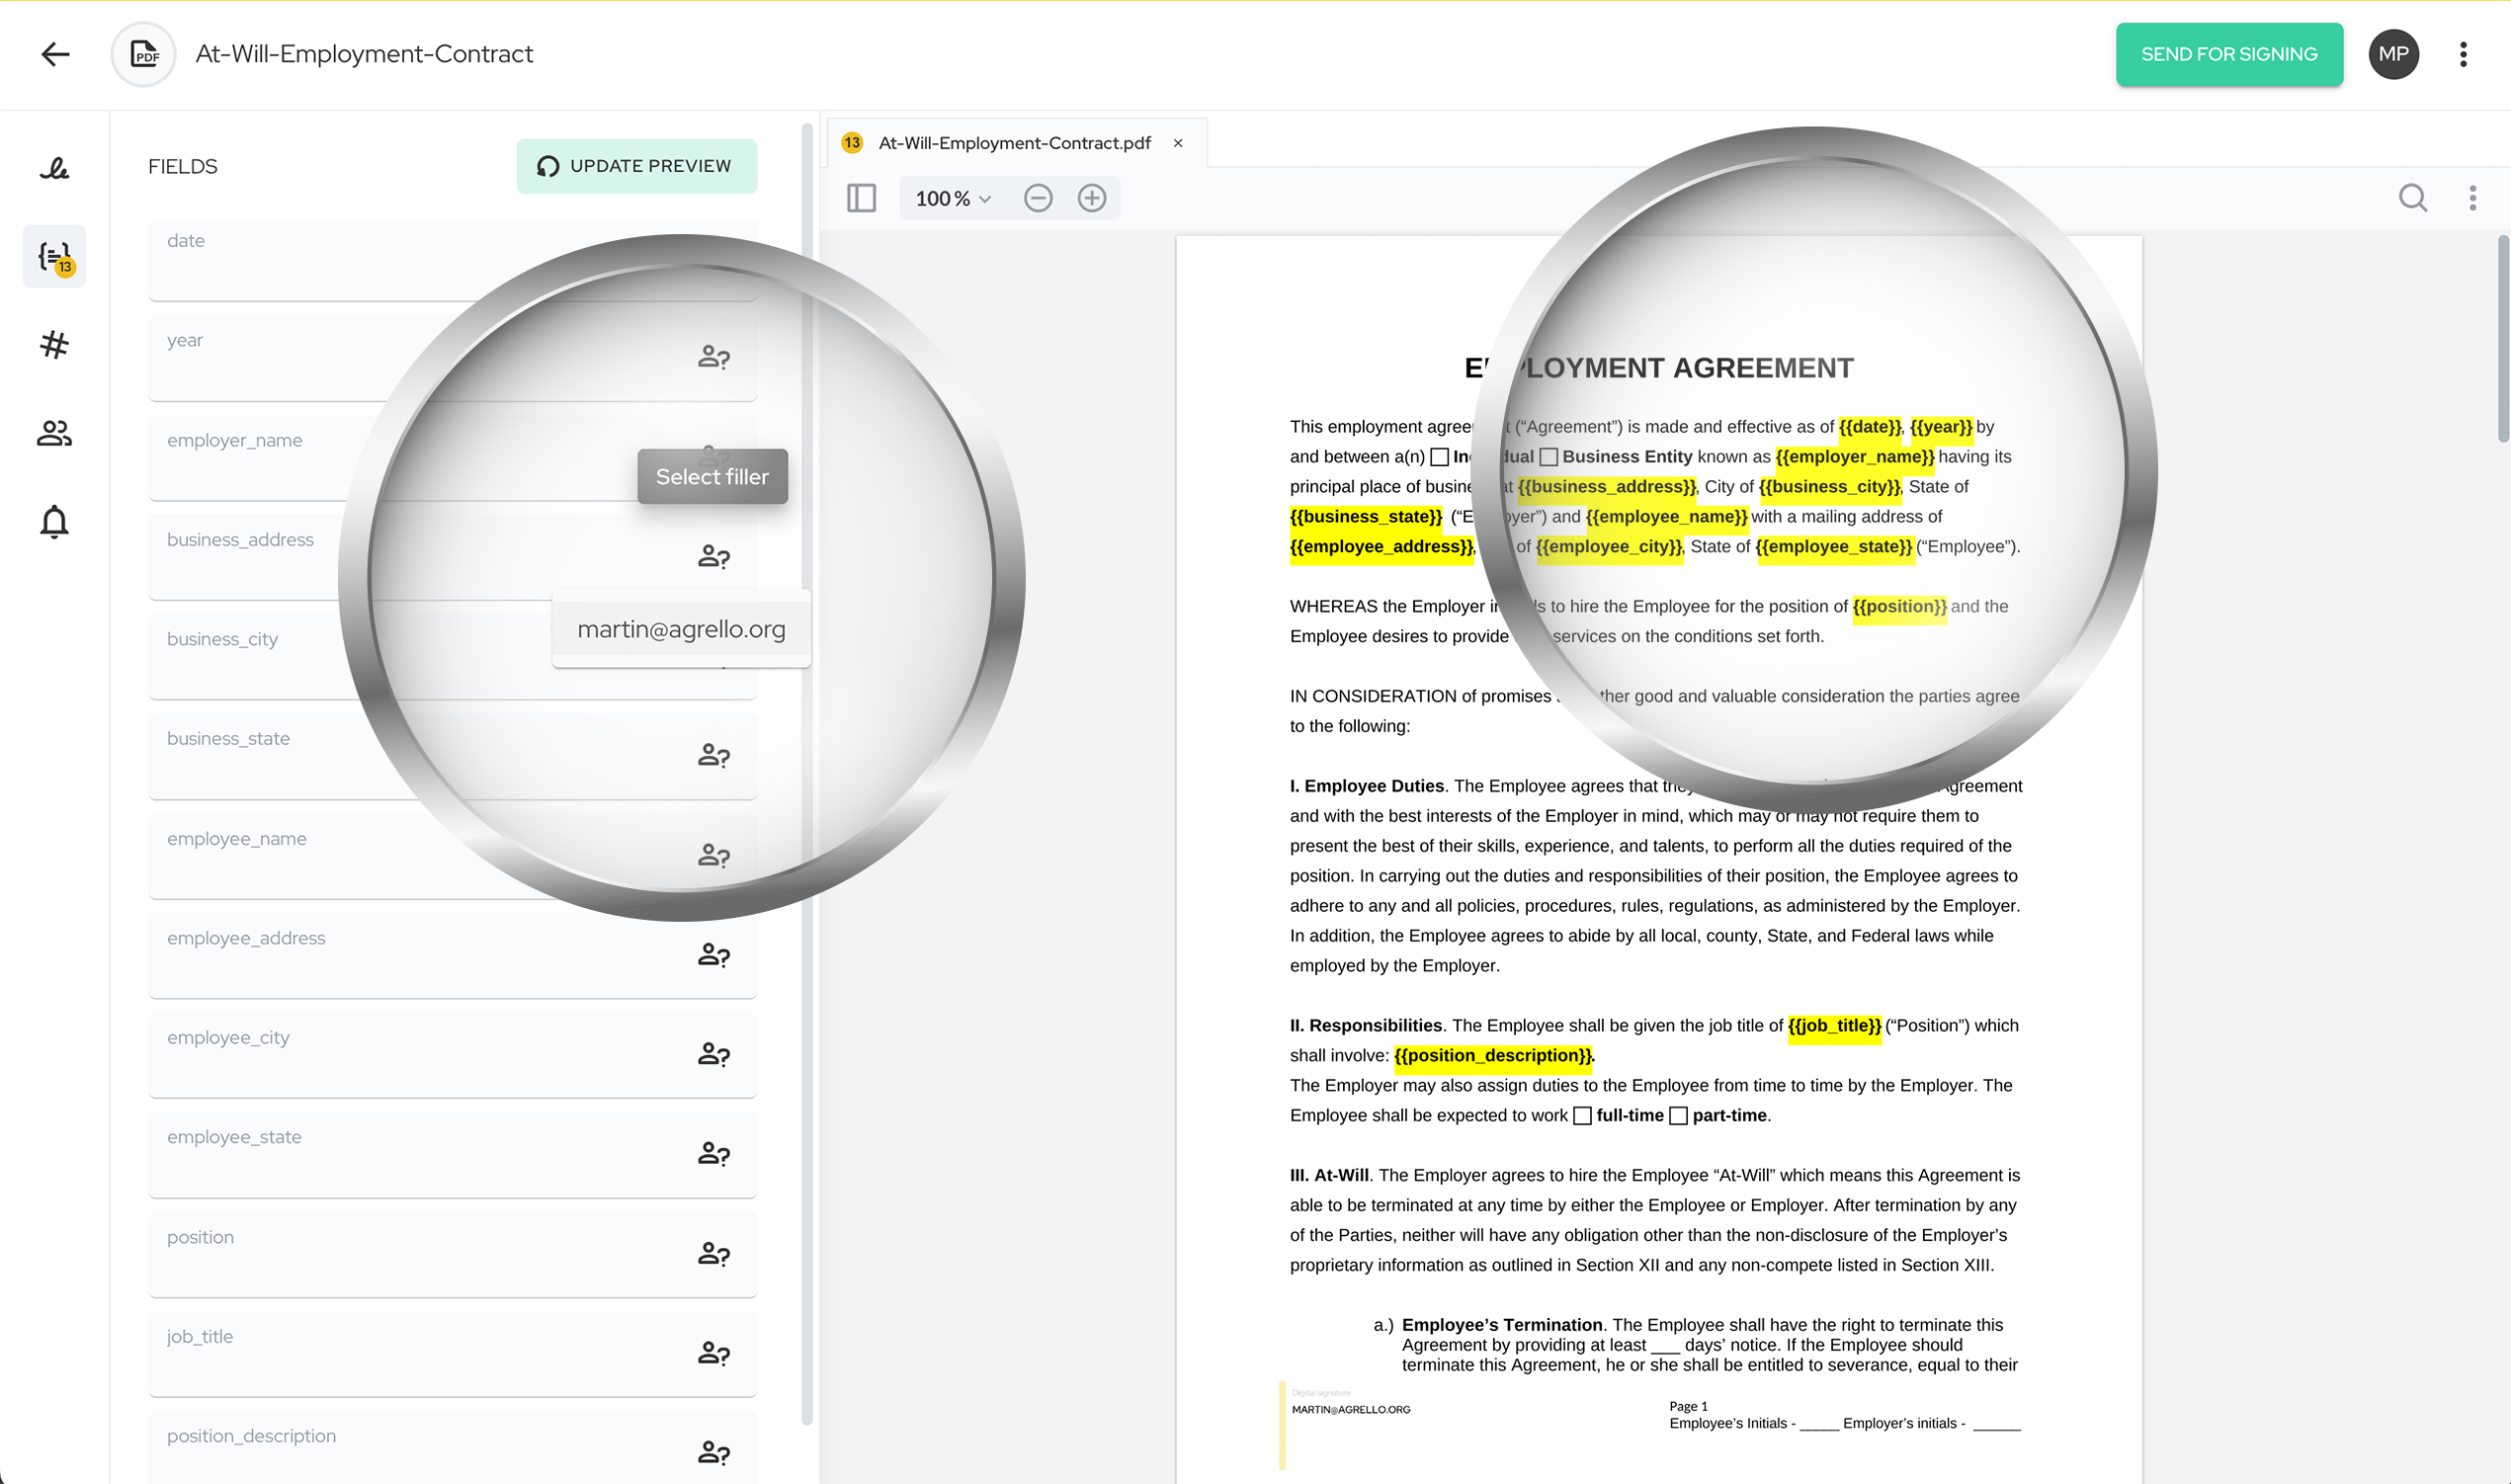Check the full-time work checkbox
Screen dimensions: 2511x1484
1583,1115
